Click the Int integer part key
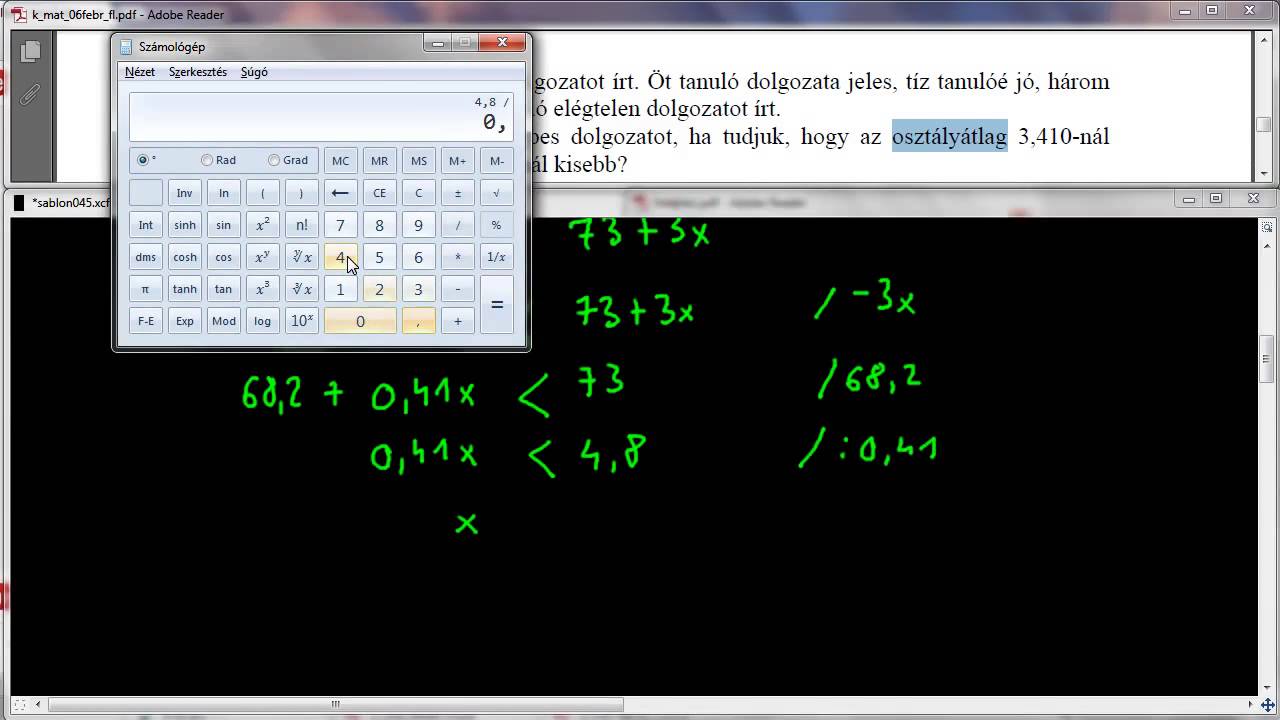This screenshot has height=720, width=1280. point(146,225)
